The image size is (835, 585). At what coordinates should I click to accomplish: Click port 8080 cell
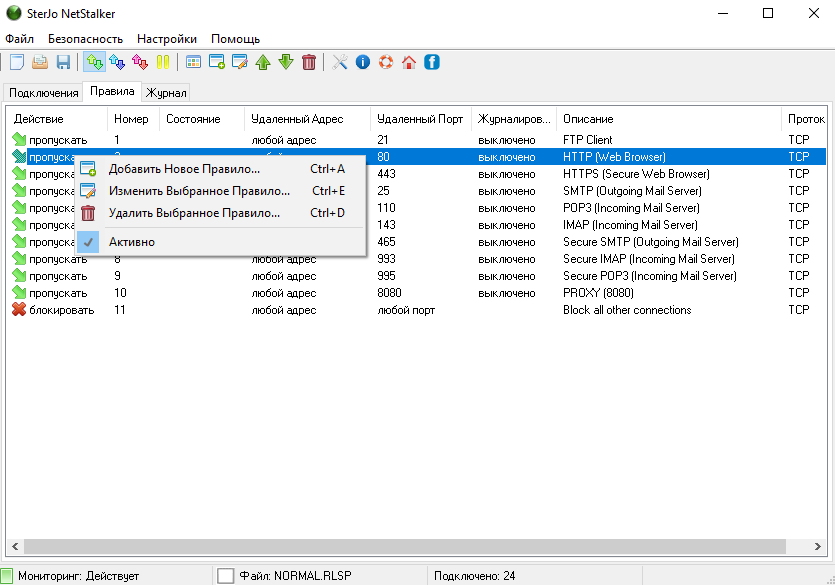[389, 293]
